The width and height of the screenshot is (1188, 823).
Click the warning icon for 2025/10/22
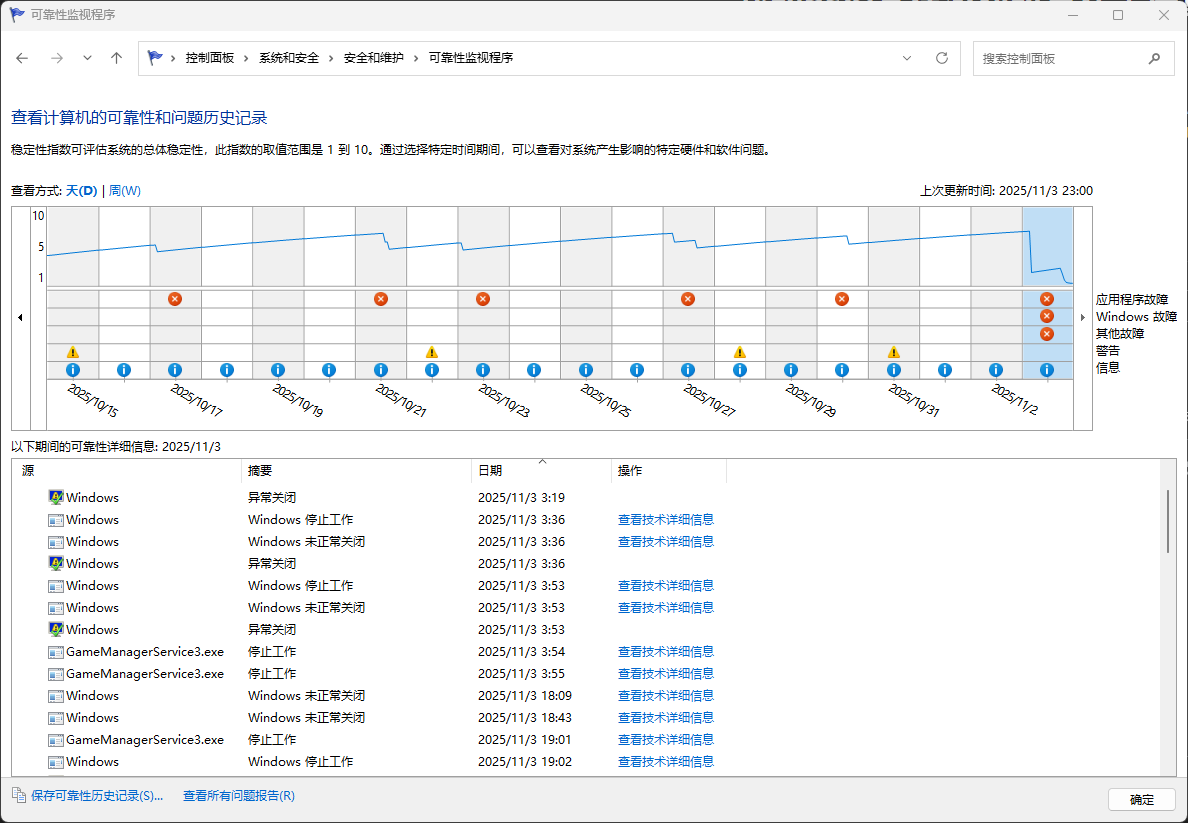click(432, 352)
